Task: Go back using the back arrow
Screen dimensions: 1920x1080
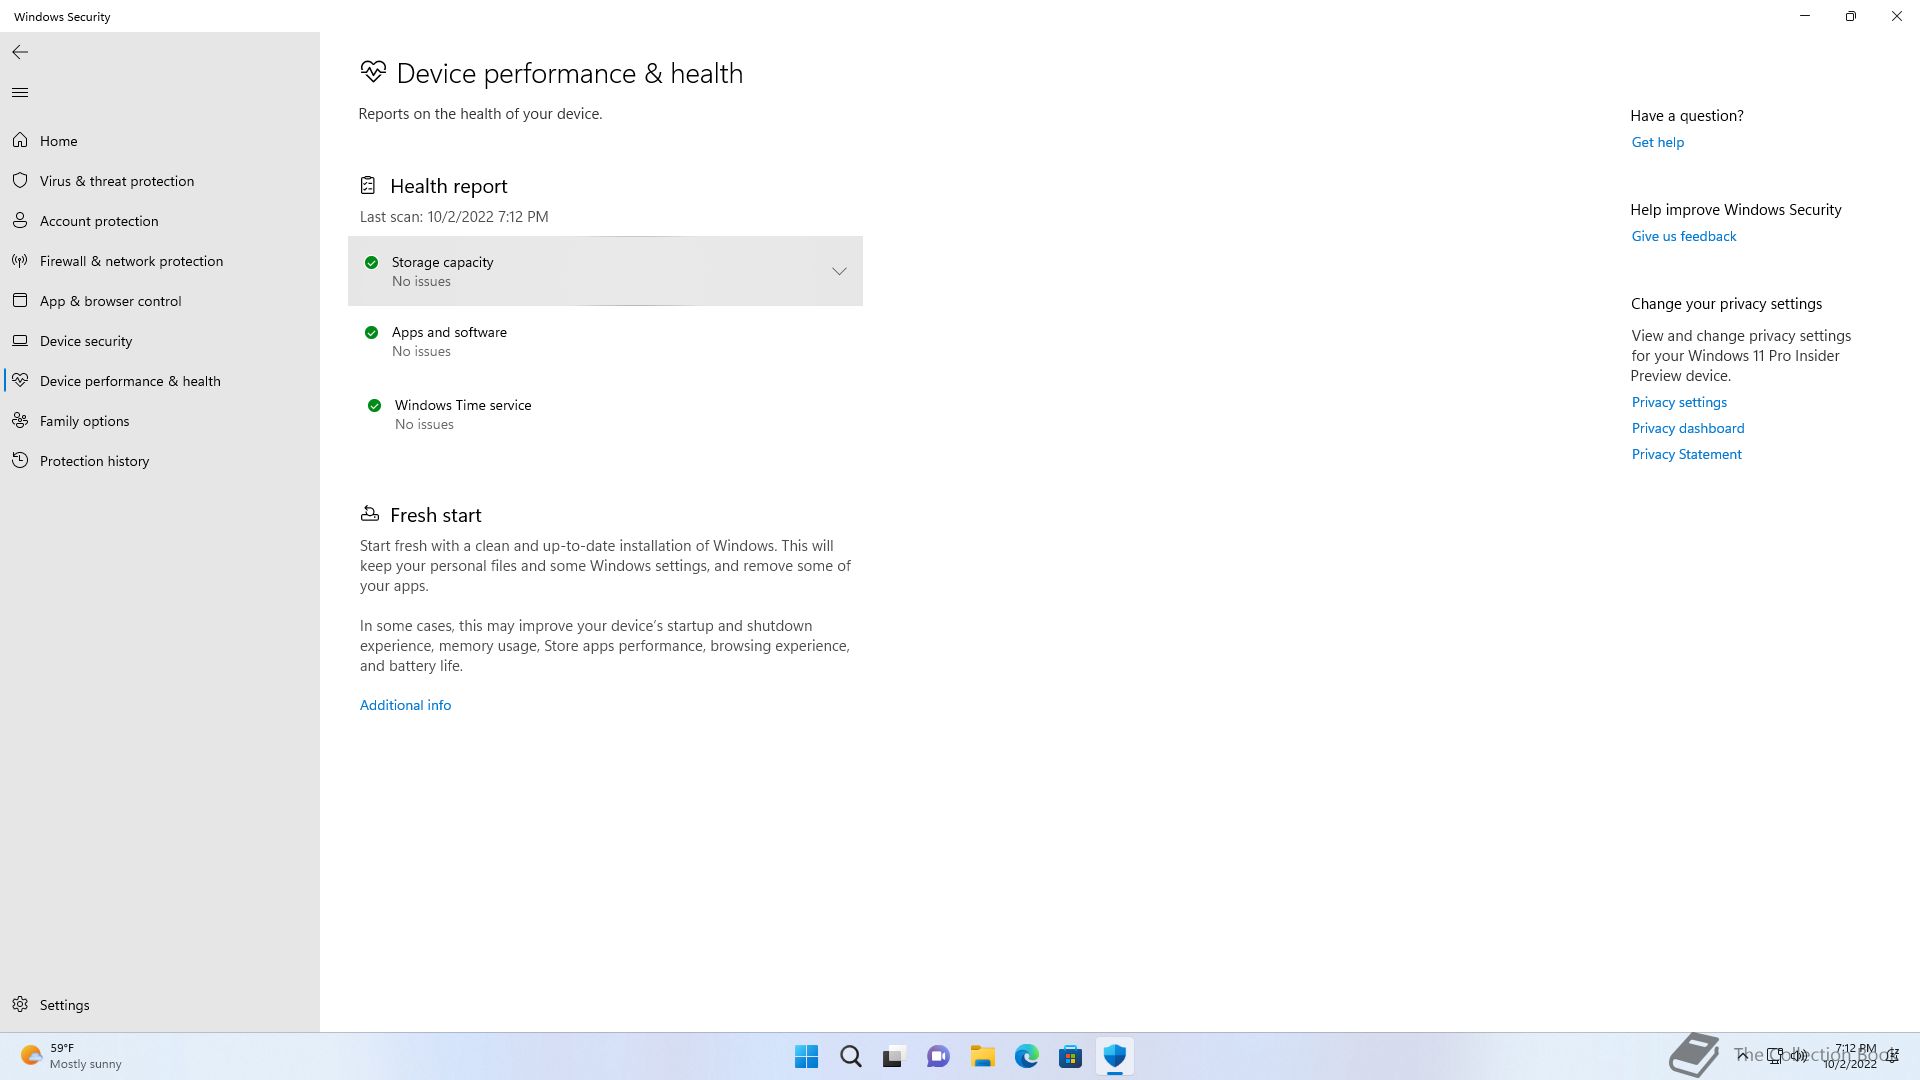Action: coord(20,52)
